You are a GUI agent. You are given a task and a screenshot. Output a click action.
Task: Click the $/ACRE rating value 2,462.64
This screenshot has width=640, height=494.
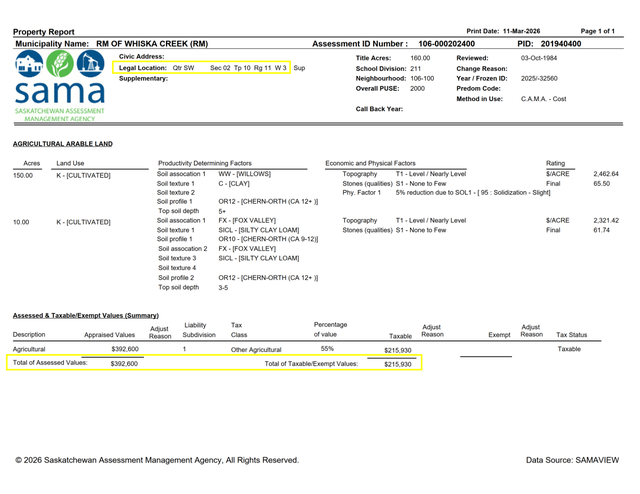606,174
